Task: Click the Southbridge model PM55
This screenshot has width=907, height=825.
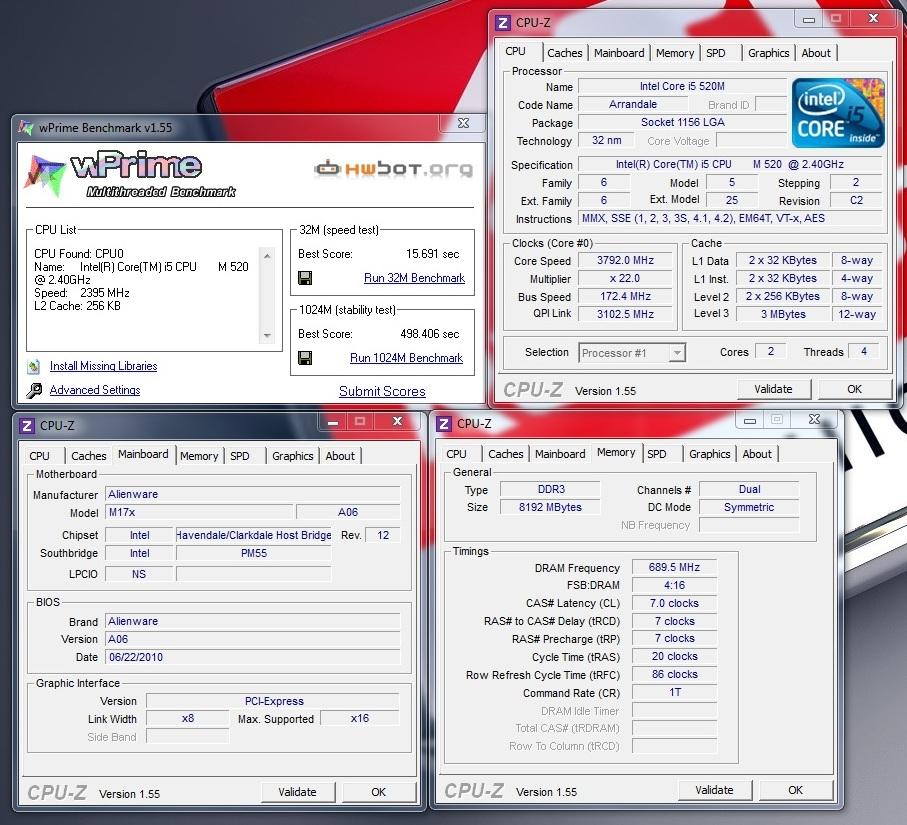Action: (253, 553)
